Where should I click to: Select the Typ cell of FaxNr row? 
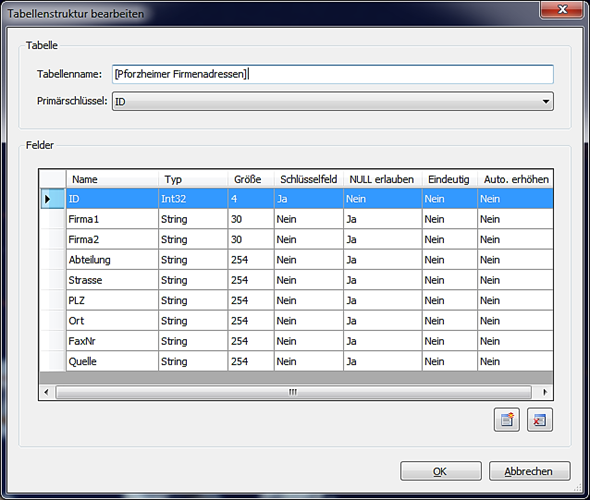tap(193, 341)
